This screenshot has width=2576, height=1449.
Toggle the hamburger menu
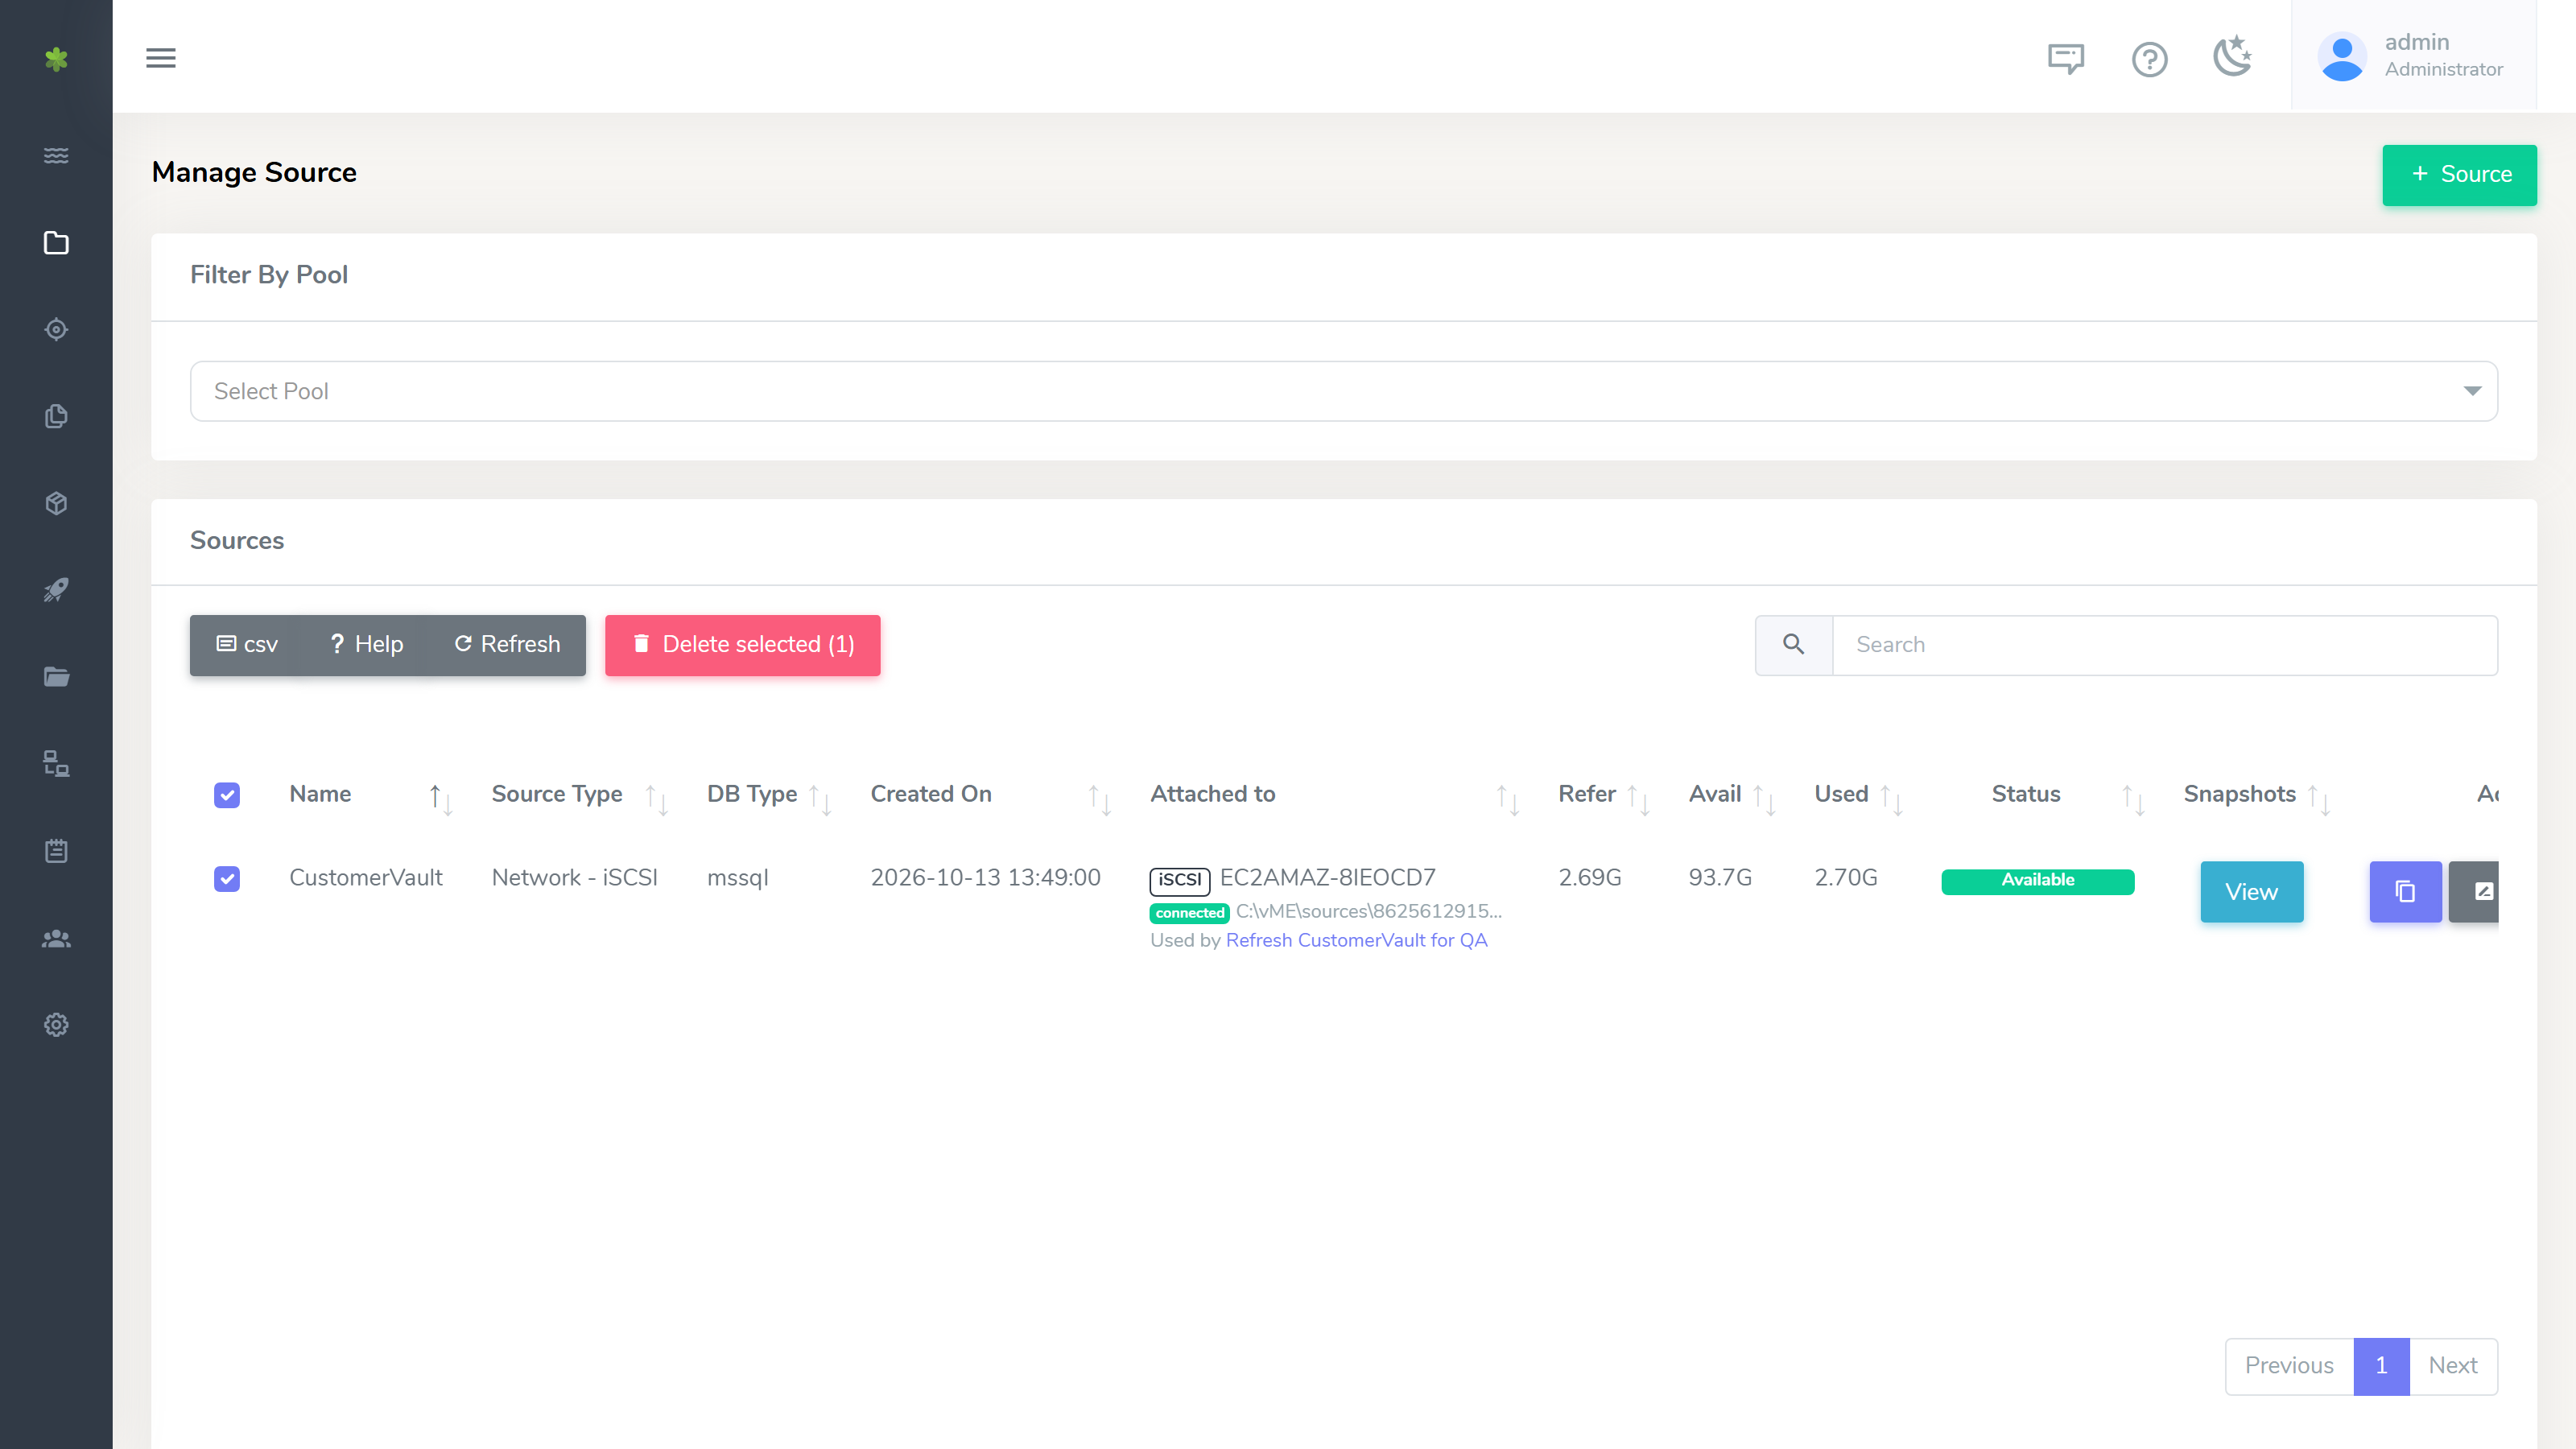161,58
